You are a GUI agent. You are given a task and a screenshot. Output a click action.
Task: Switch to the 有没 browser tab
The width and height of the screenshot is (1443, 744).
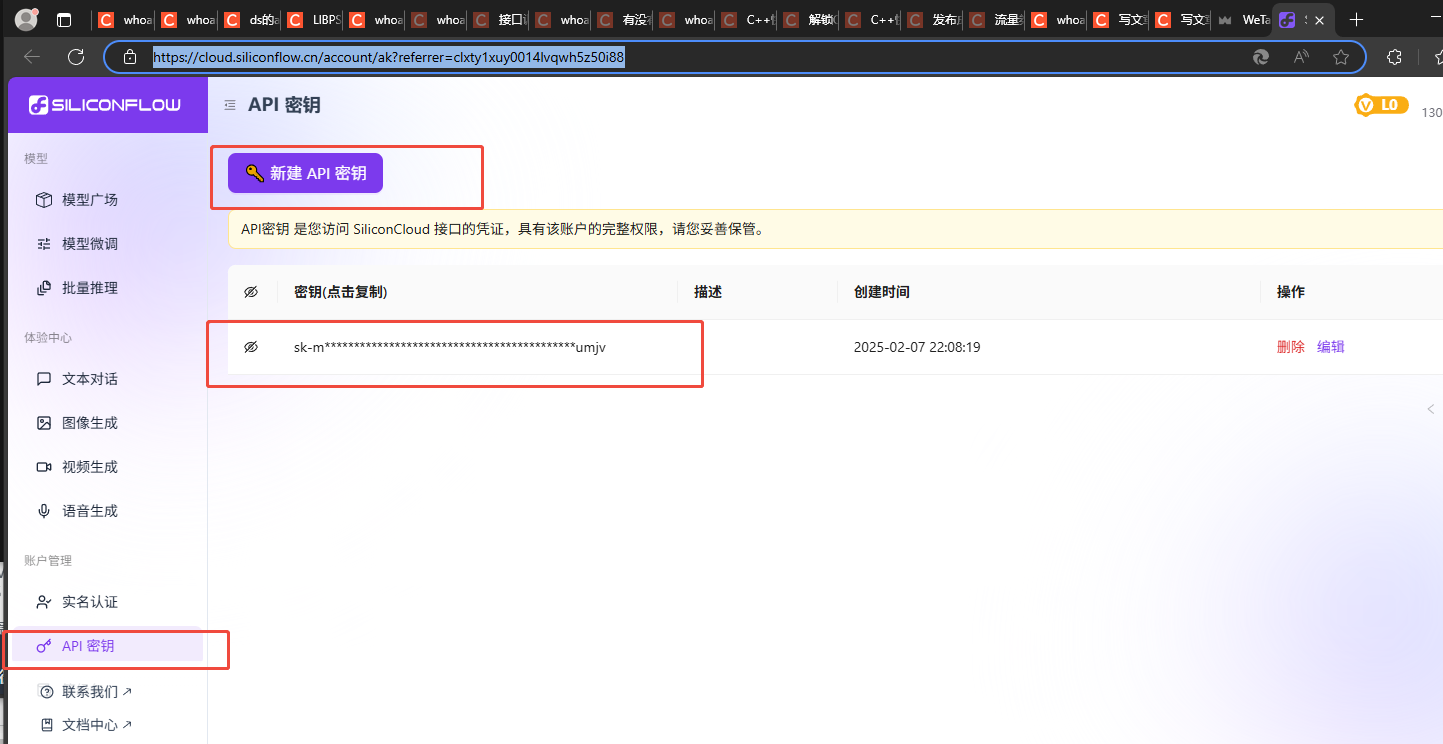coord(622,20)
